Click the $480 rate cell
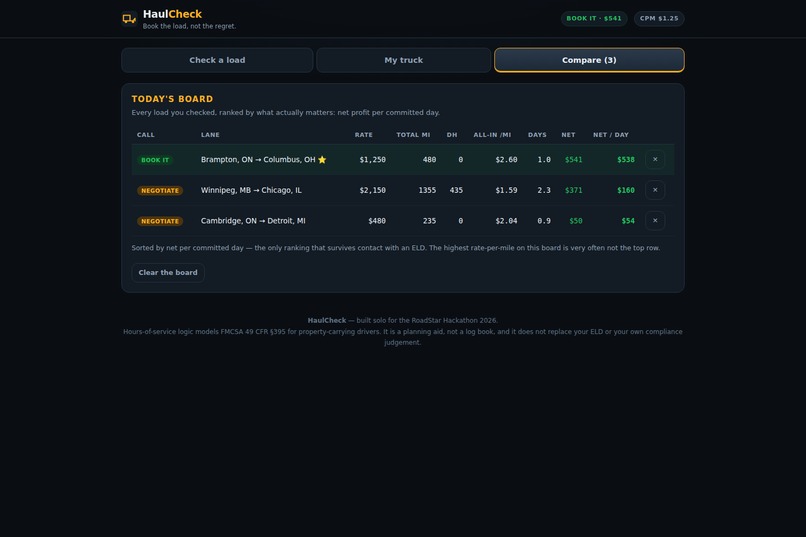Screen dimensions: 806x537 (x=377, y=221)
